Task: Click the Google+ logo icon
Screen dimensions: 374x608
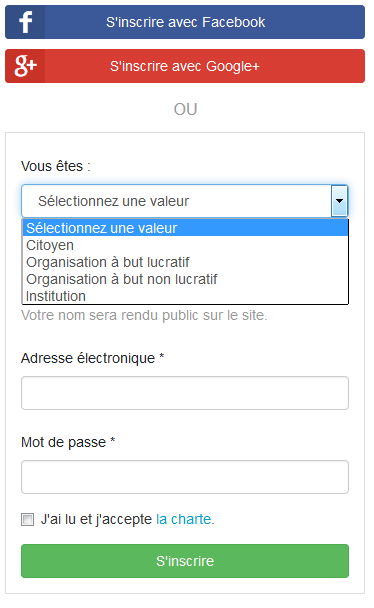Action: (26, 66)
